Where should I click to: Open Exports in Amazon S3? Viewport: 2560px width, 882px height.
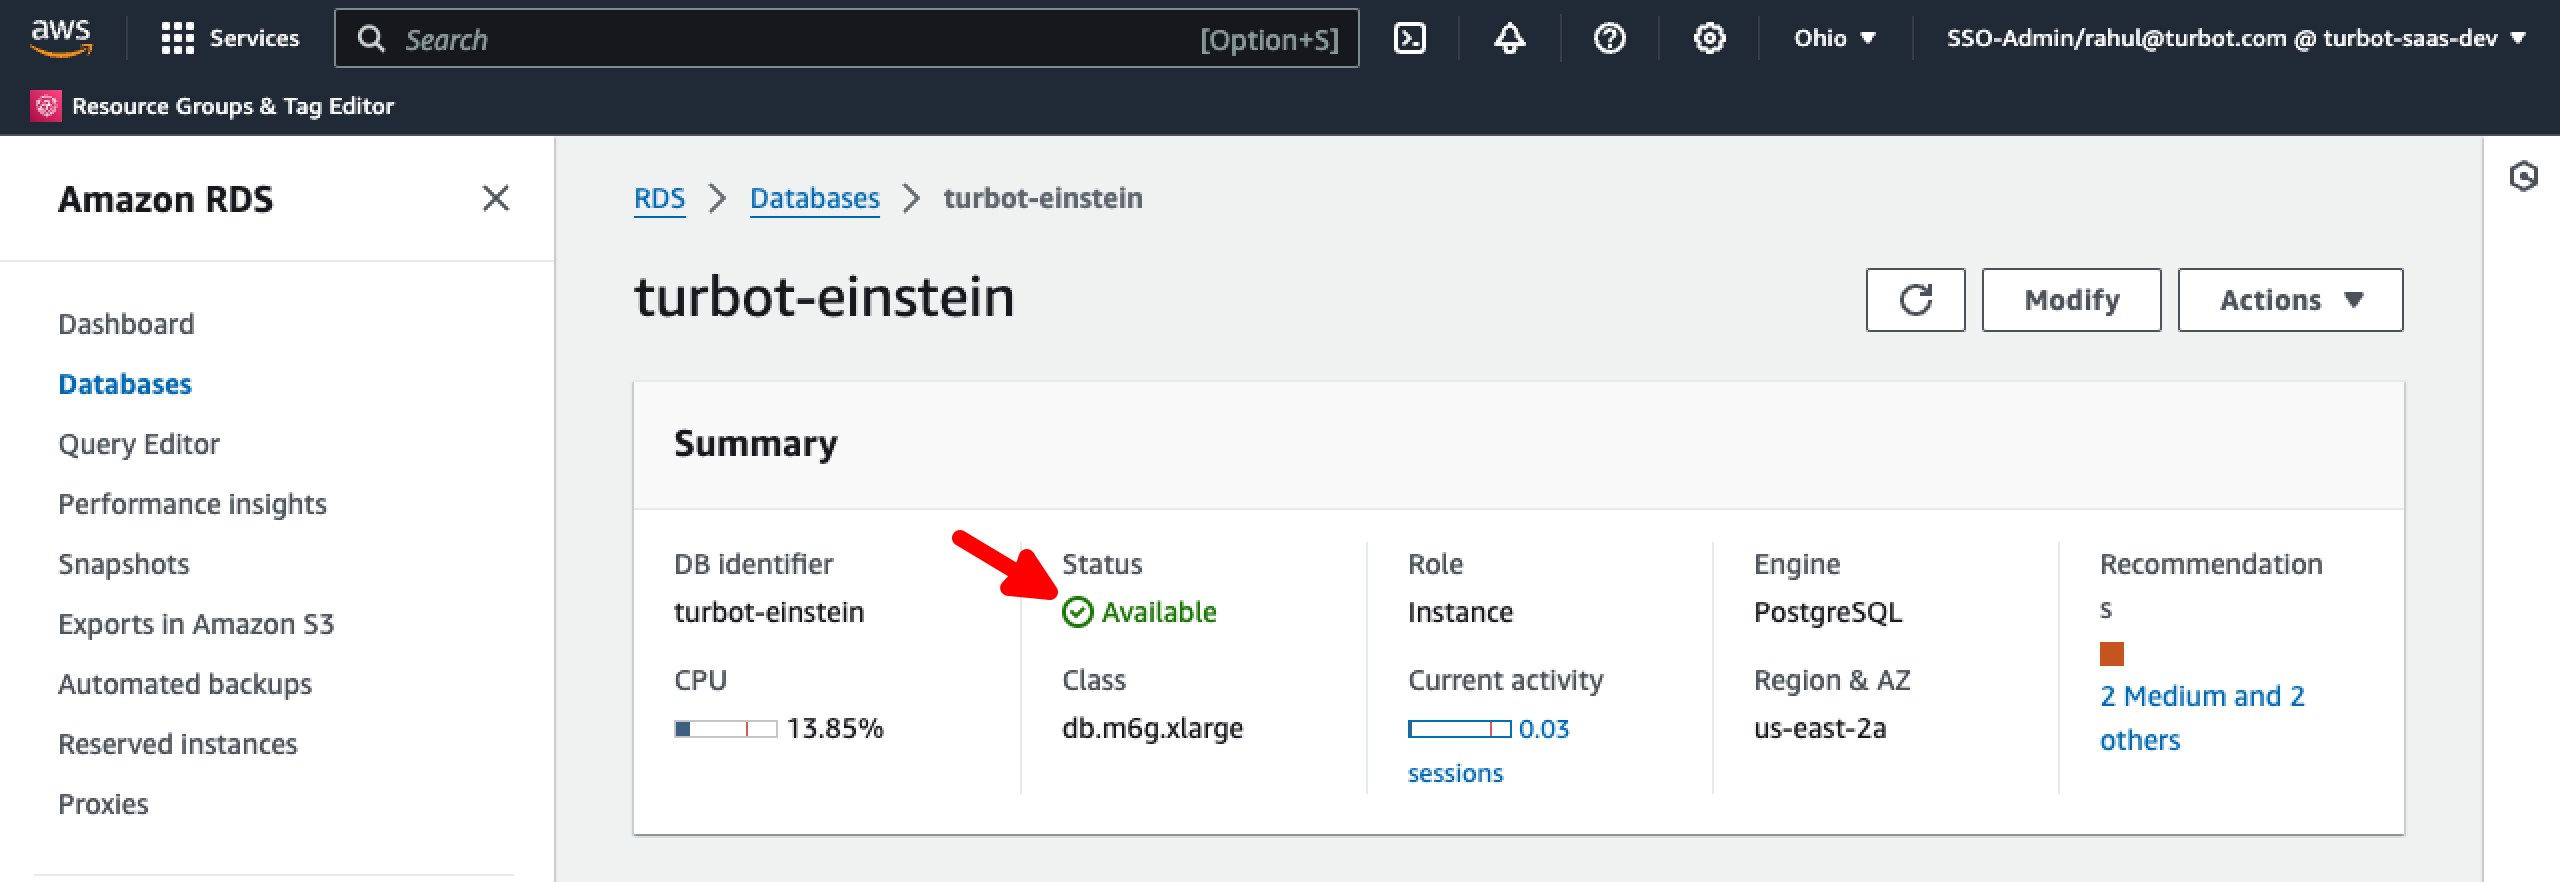196,624
